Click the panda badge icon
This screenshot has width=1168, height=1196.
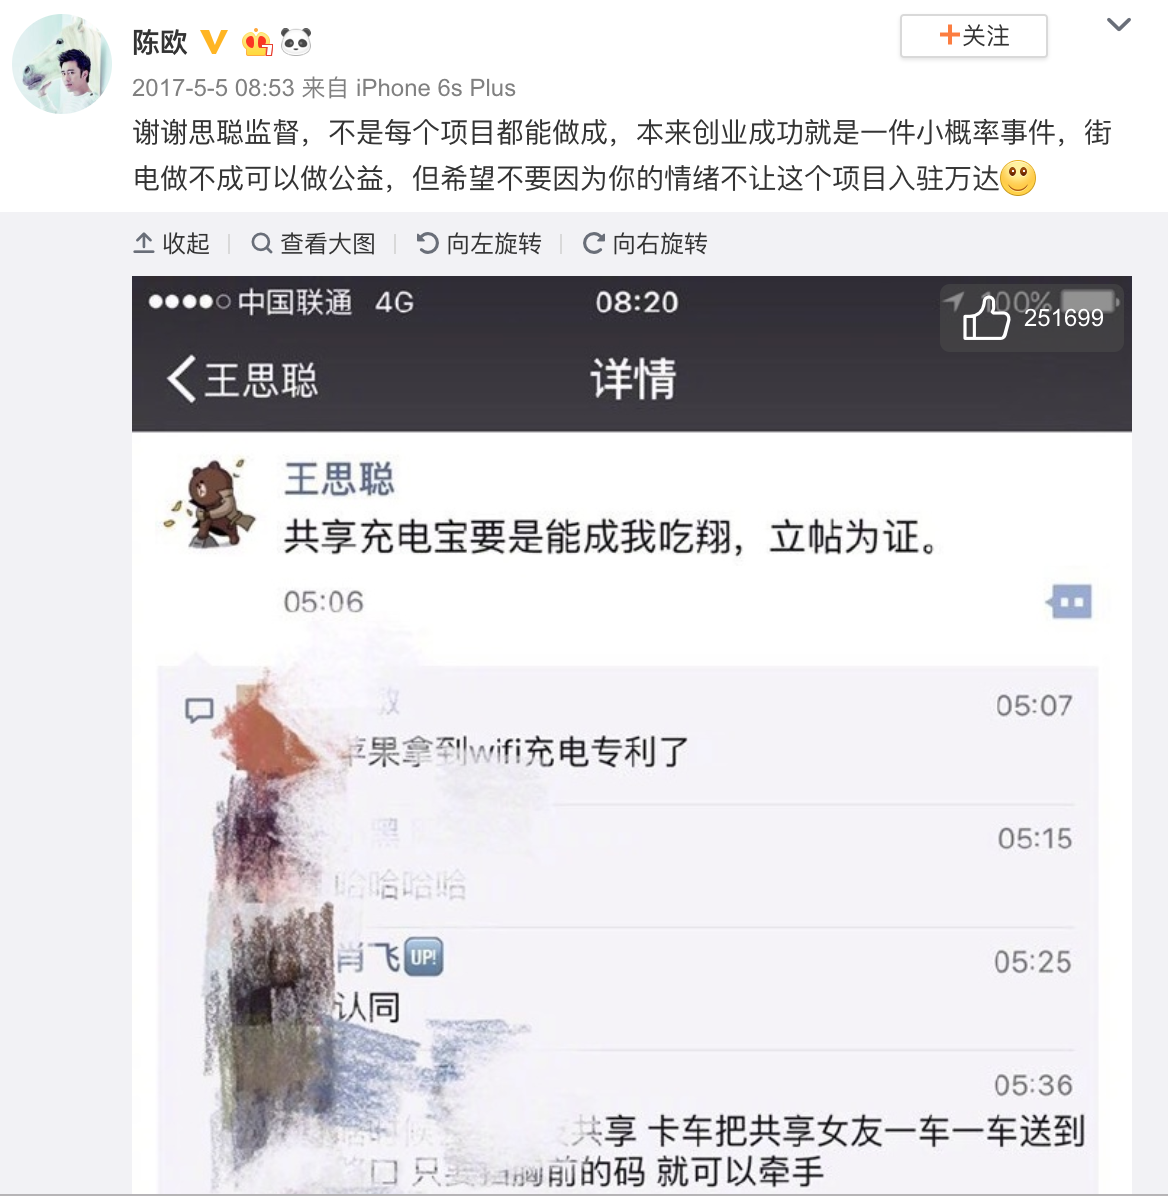coord(296,42)
